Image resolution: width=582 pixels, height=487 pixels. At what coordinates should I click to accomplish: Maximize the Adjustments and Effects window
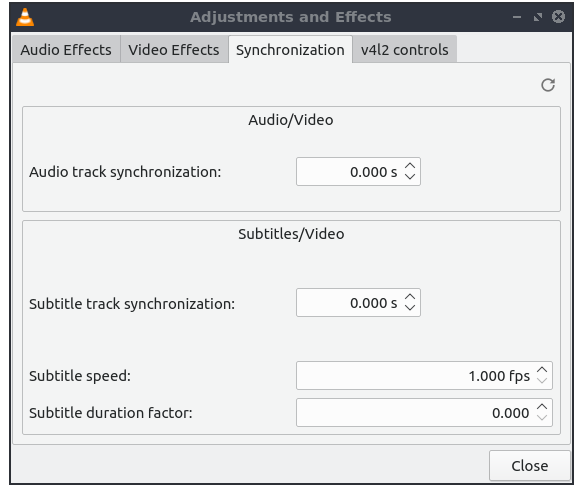click(538, 17)
